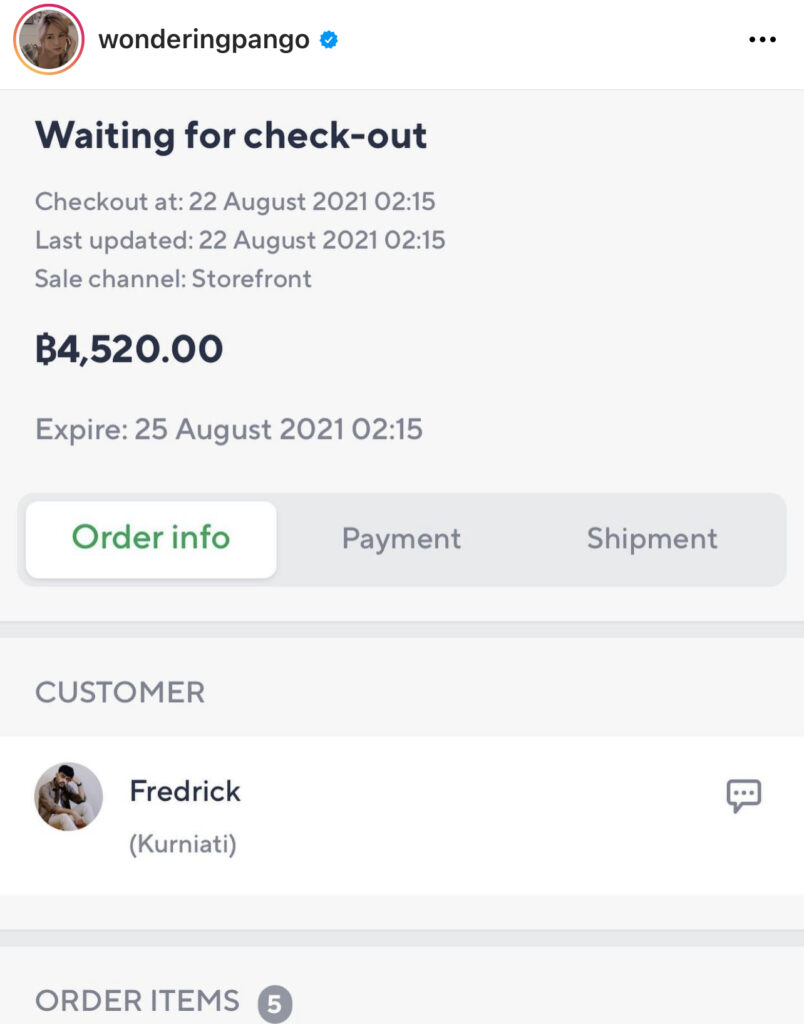Click the Last updated timestamp
Viewport: 804px width, 1024px height.
[x=240, y=240]
